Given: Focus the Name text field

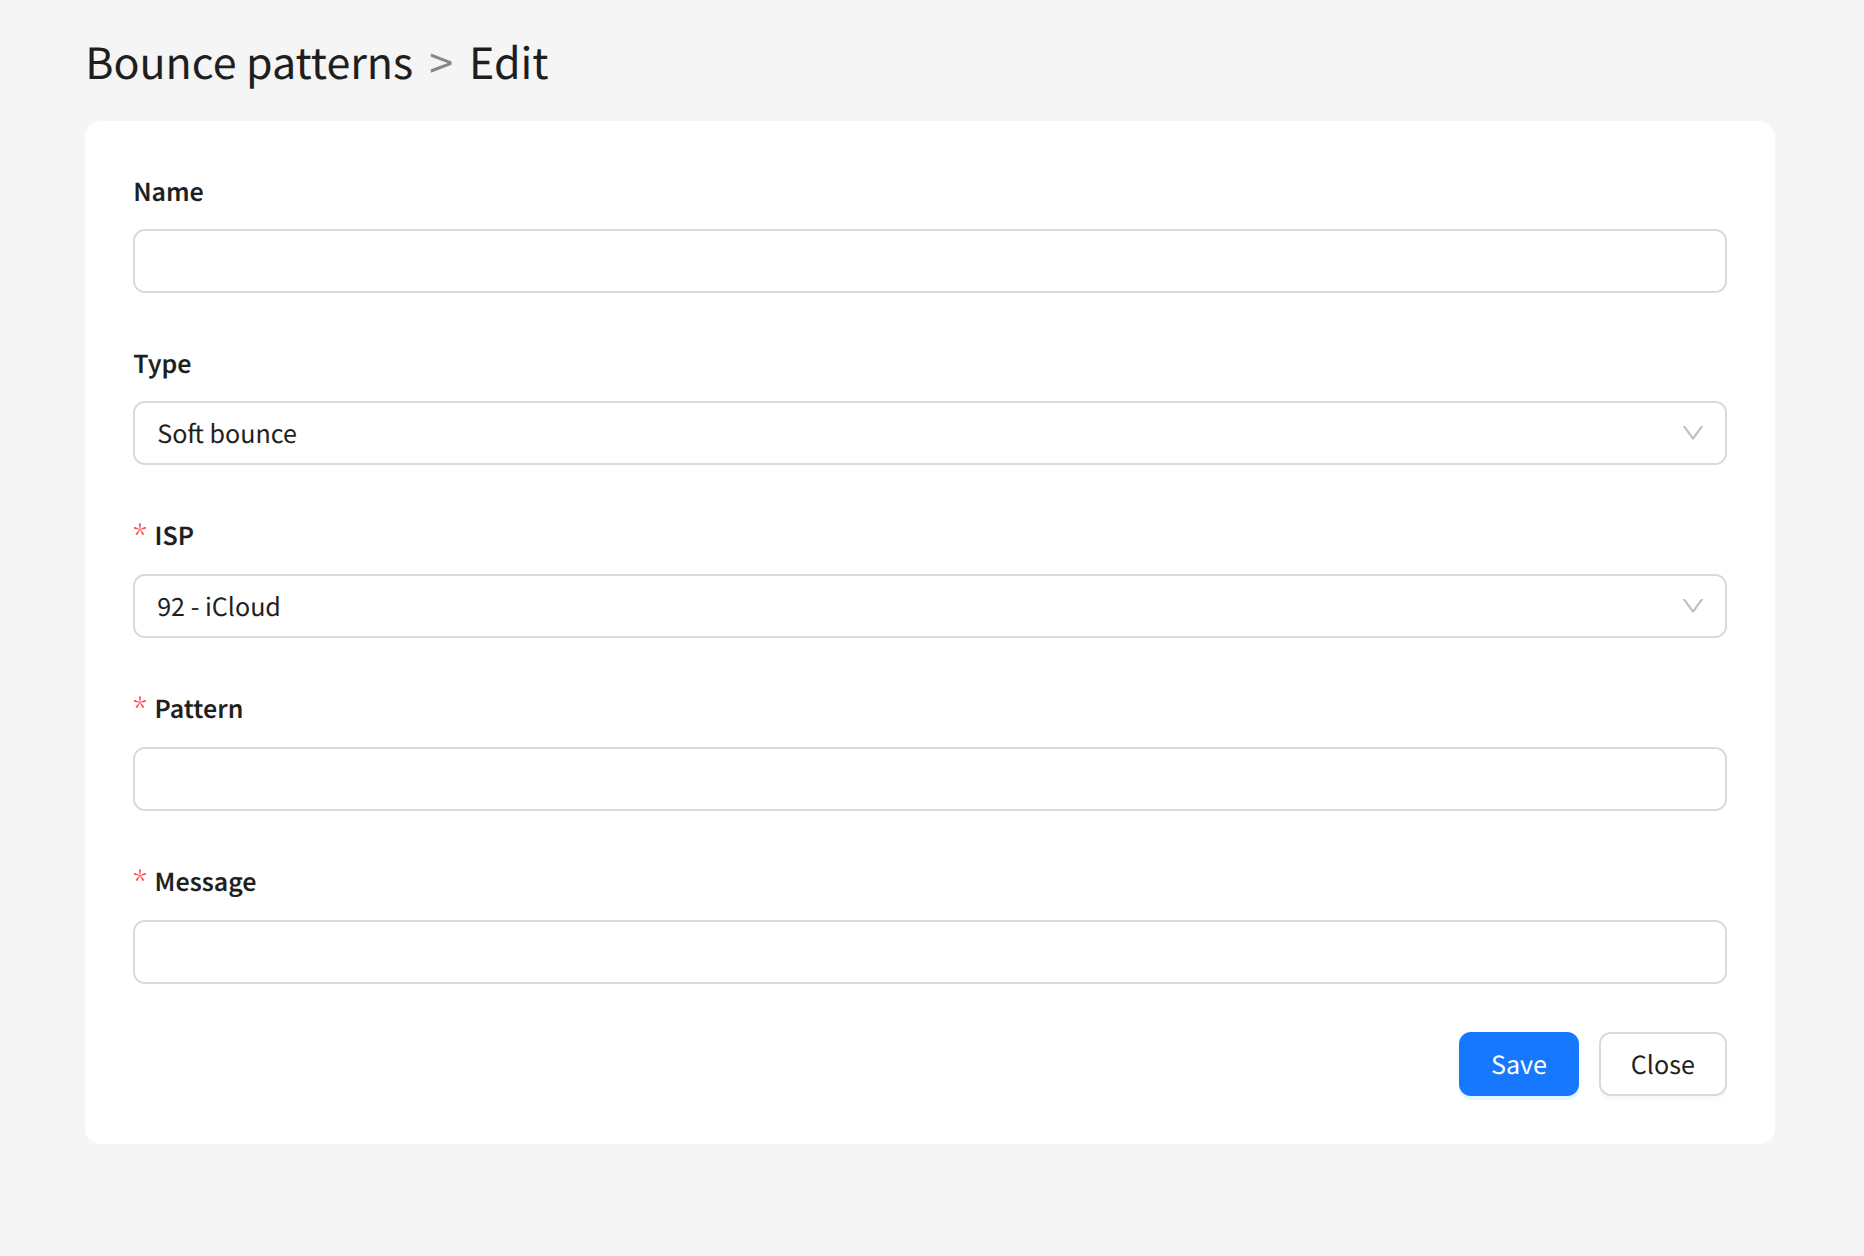Looking at the screenshot, I should [929, 261].
